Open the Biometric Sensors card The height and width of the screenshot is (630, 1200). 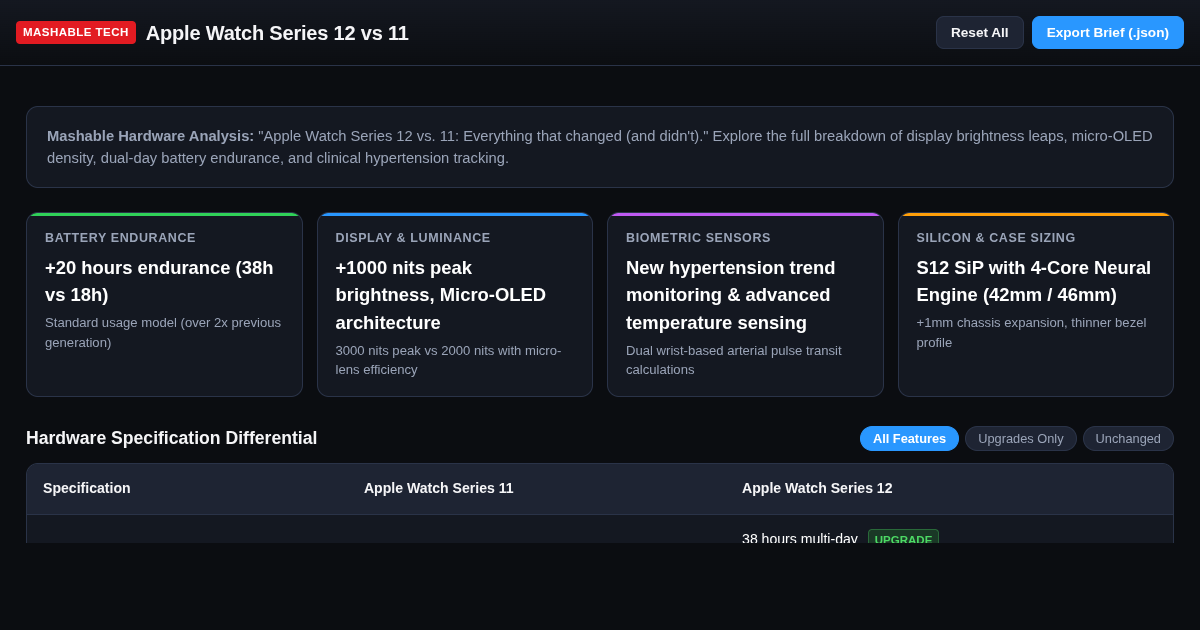click(x=745, y=304)
